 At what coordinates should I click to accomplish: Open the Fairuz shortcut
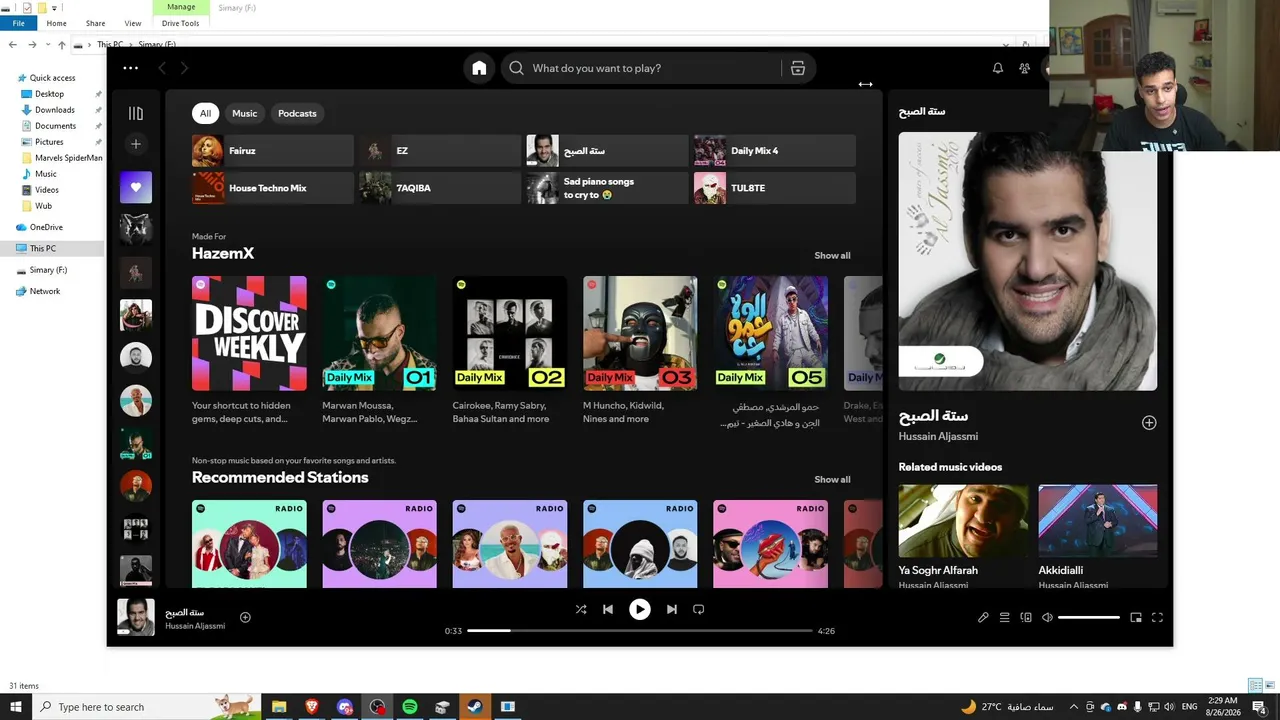(273, 151)
